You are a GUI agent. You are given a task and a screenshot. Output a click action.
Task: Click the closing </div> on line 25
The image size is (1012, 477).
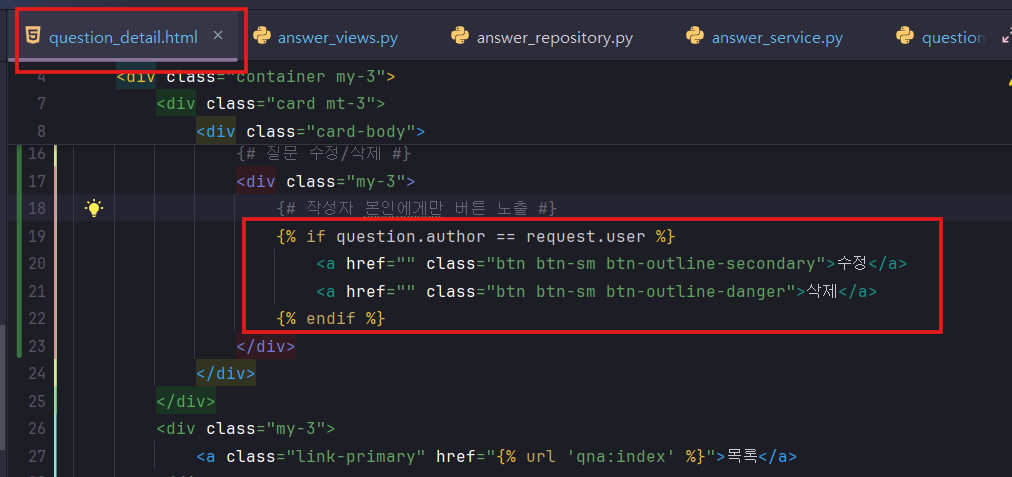pyautogui.click(x=186, y=401)
